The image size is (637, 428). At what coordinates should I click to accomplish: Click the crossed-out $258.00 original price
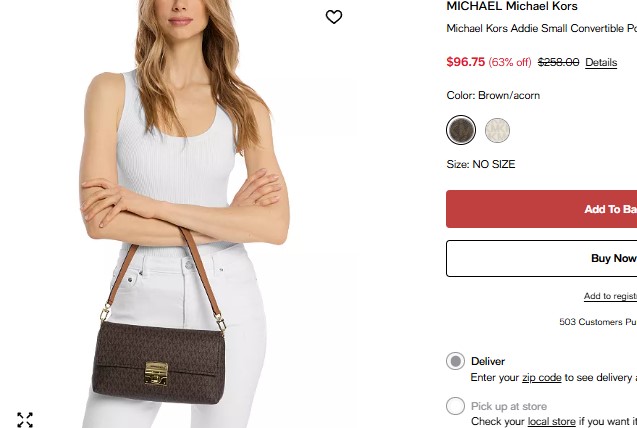coord(558,62)
